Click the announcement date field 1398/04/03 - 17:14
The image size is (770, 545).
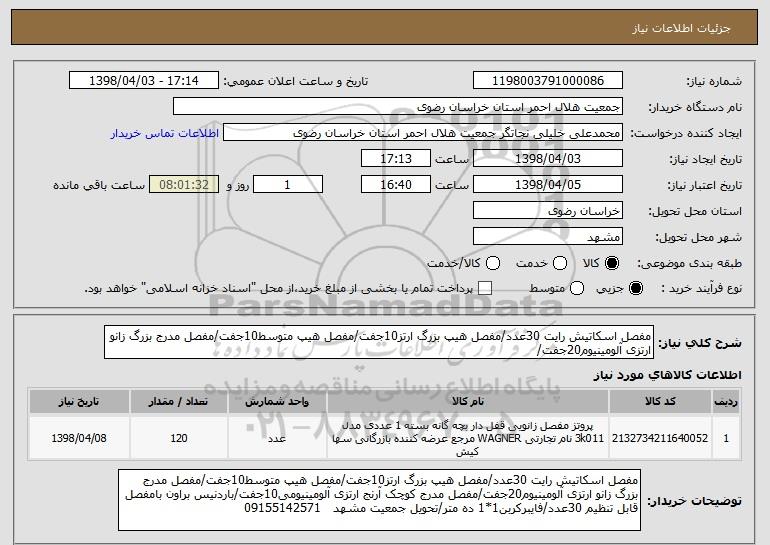144,81
